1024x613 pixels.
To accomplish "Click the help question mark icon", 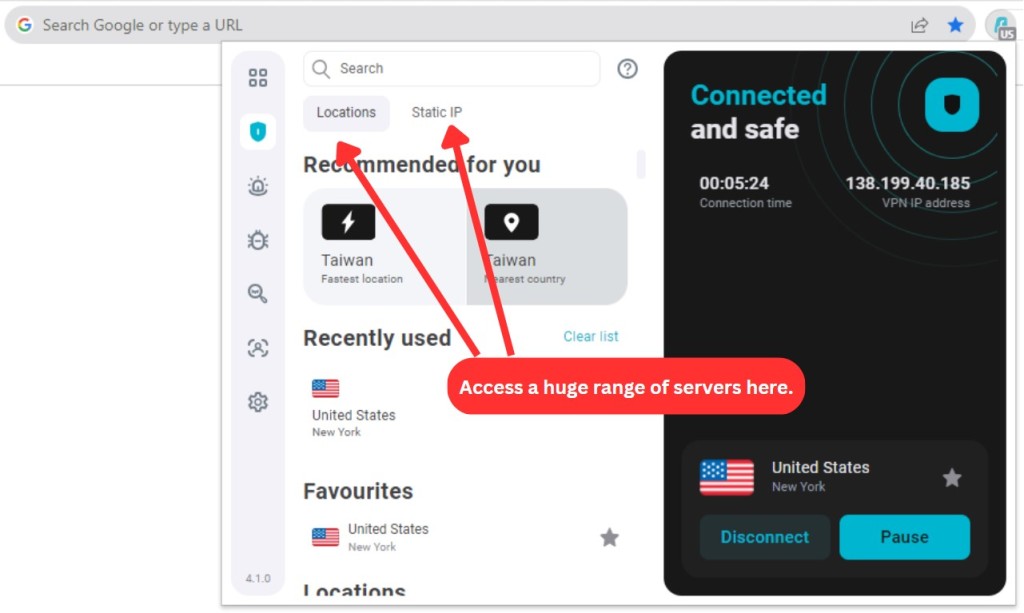I will 628,69.
